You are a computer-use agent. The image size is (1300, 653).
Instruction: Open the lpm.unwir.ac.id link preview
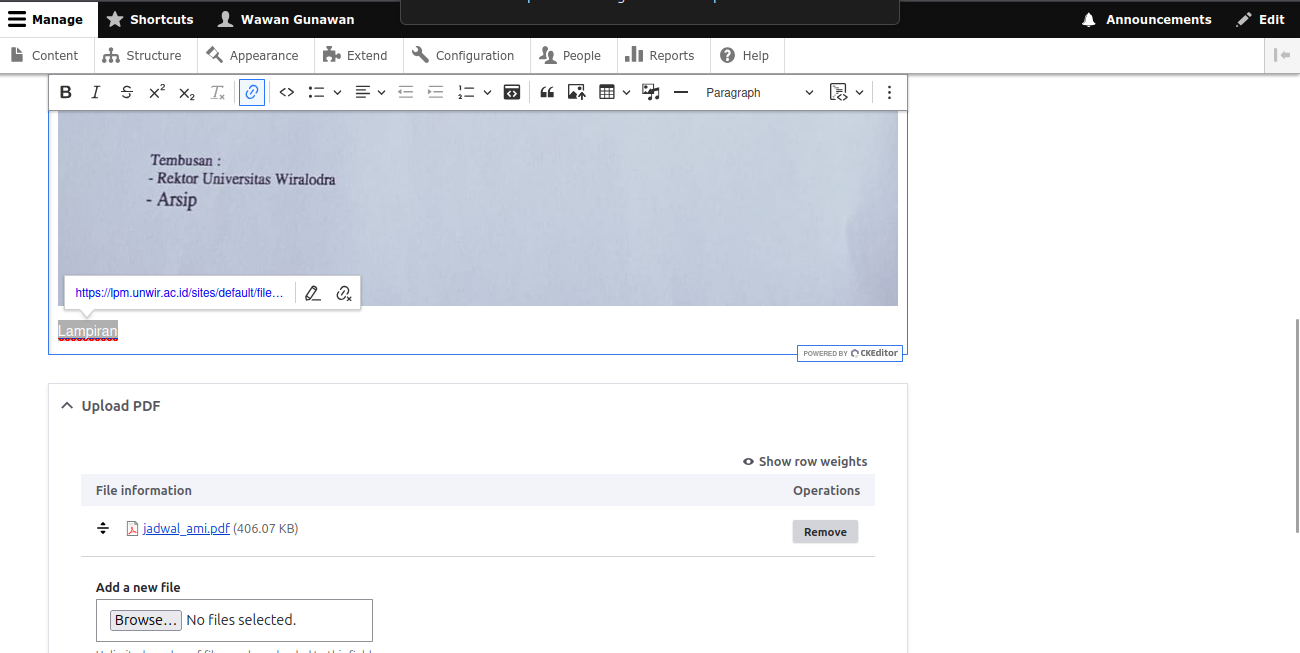click(x=180, y=293)
